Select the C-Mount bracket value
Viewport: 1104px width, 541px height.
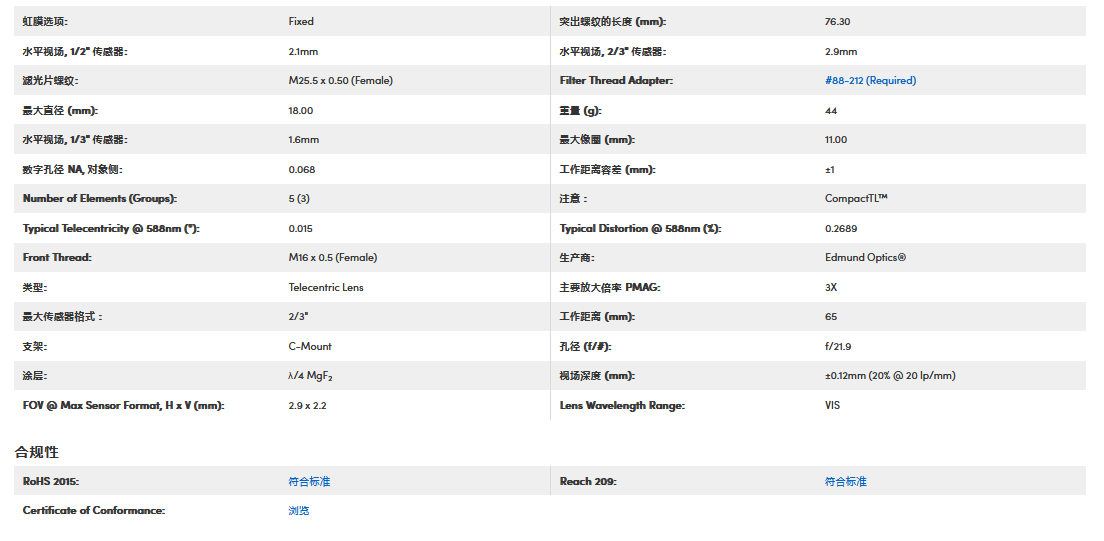(310, 346)
